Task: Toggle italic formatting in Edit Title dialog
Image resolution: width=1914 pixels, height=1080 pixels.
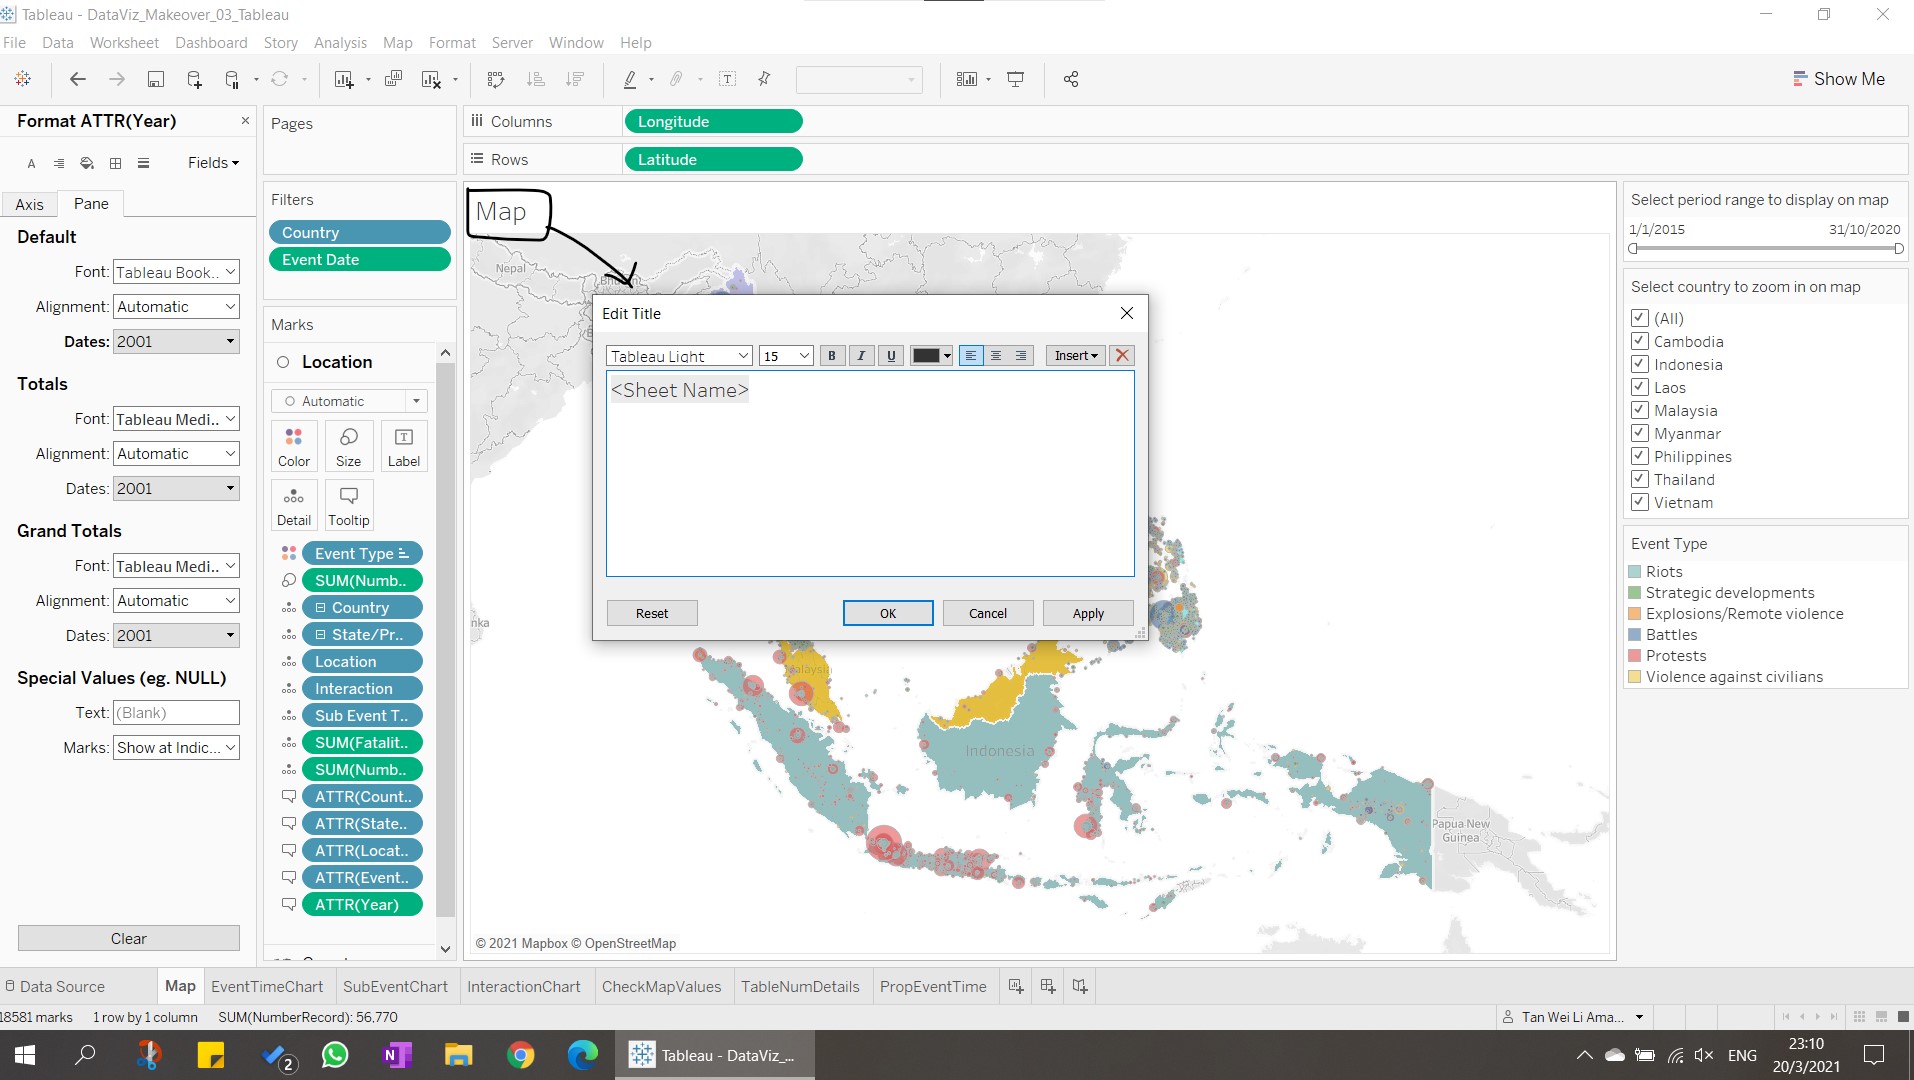Action: click(x=861, y=356)
